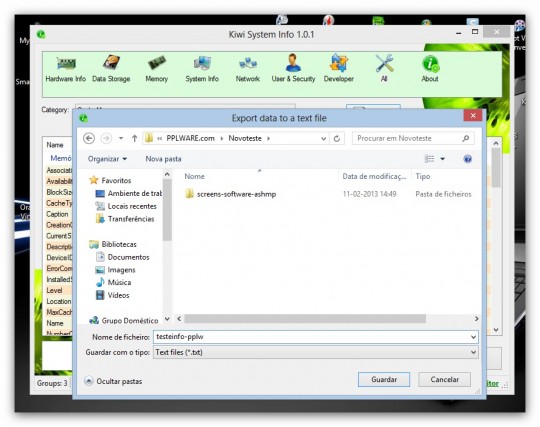Select Bibliotecas in the navigation pane

(x=113, y=244)
